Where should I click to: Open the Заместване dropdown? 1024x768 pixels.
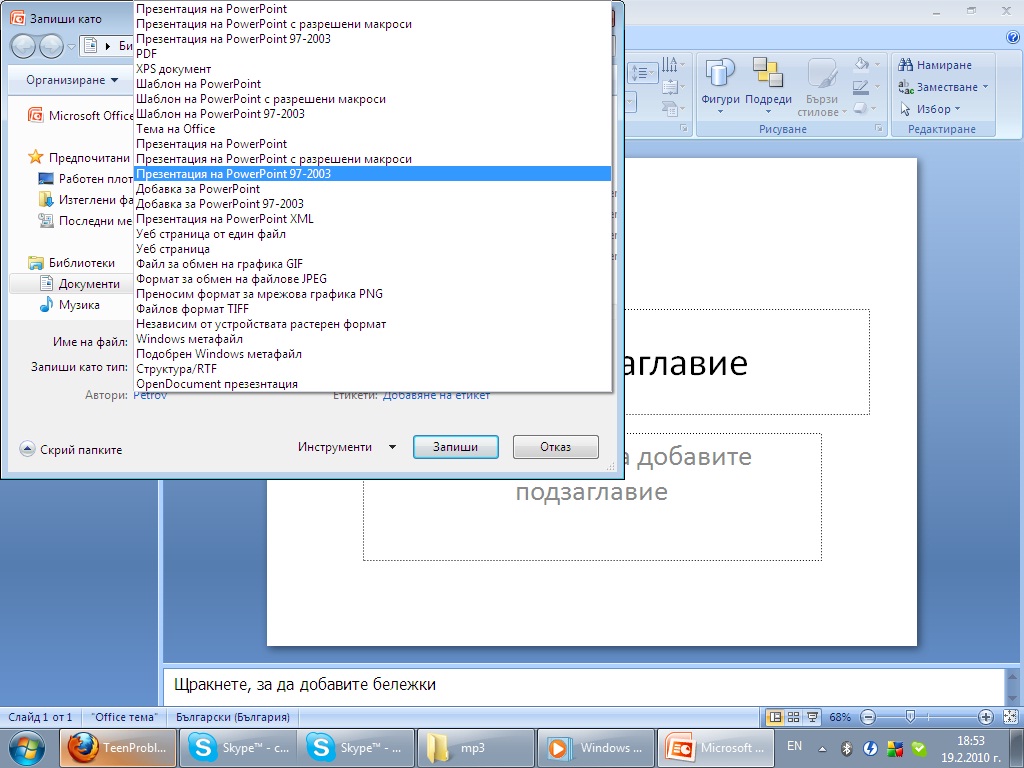pos(943,87)
